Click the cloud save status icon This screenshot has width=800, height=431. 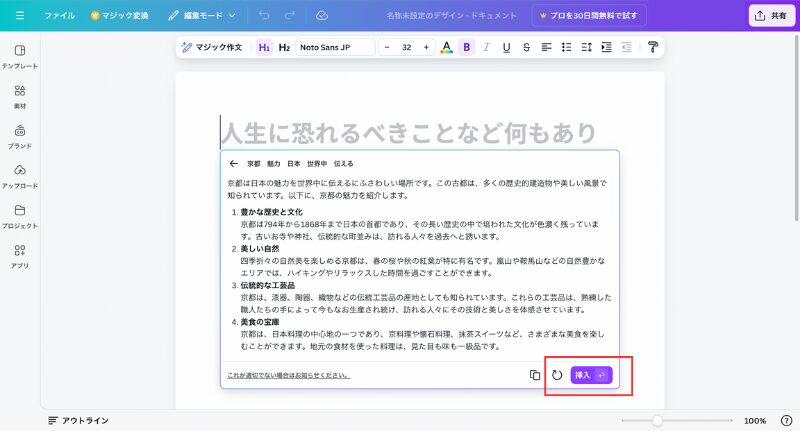coord(321,15)
